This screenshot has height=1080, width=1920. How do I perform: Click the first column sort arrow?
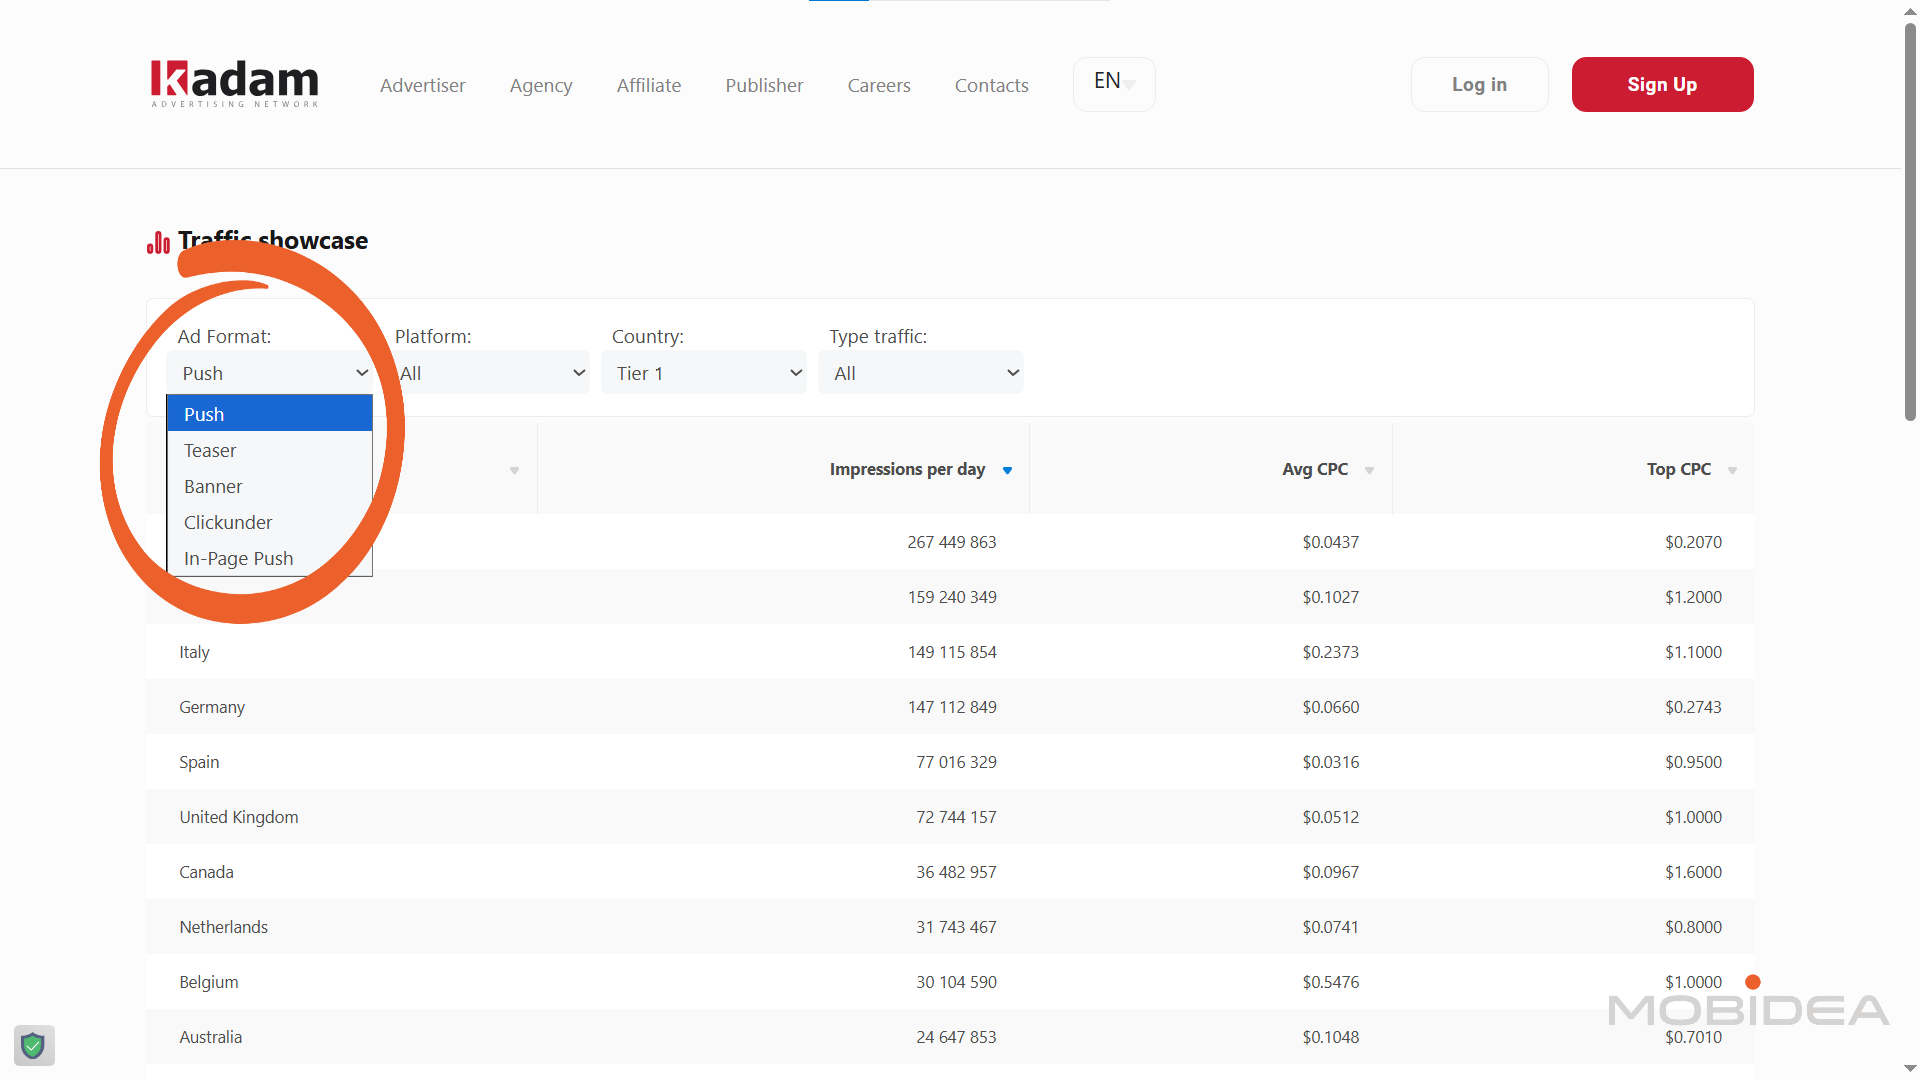[514, 471]
